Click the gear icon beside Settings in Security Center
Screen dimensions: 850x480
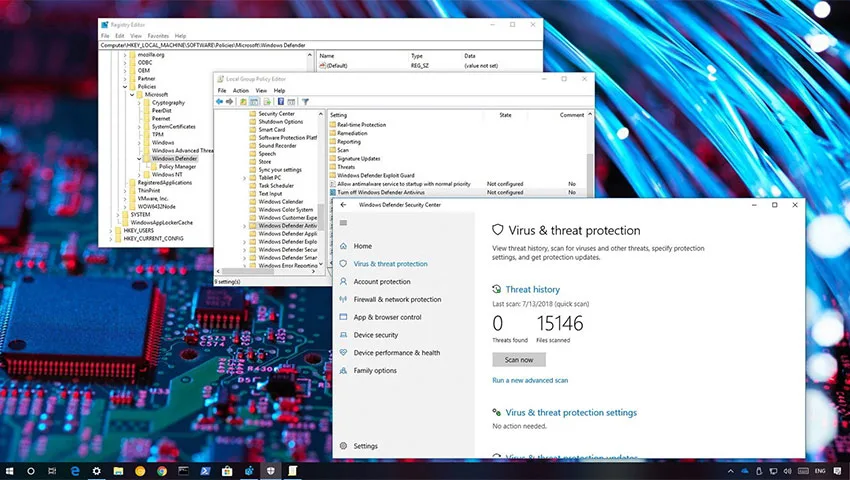[343, 446]
